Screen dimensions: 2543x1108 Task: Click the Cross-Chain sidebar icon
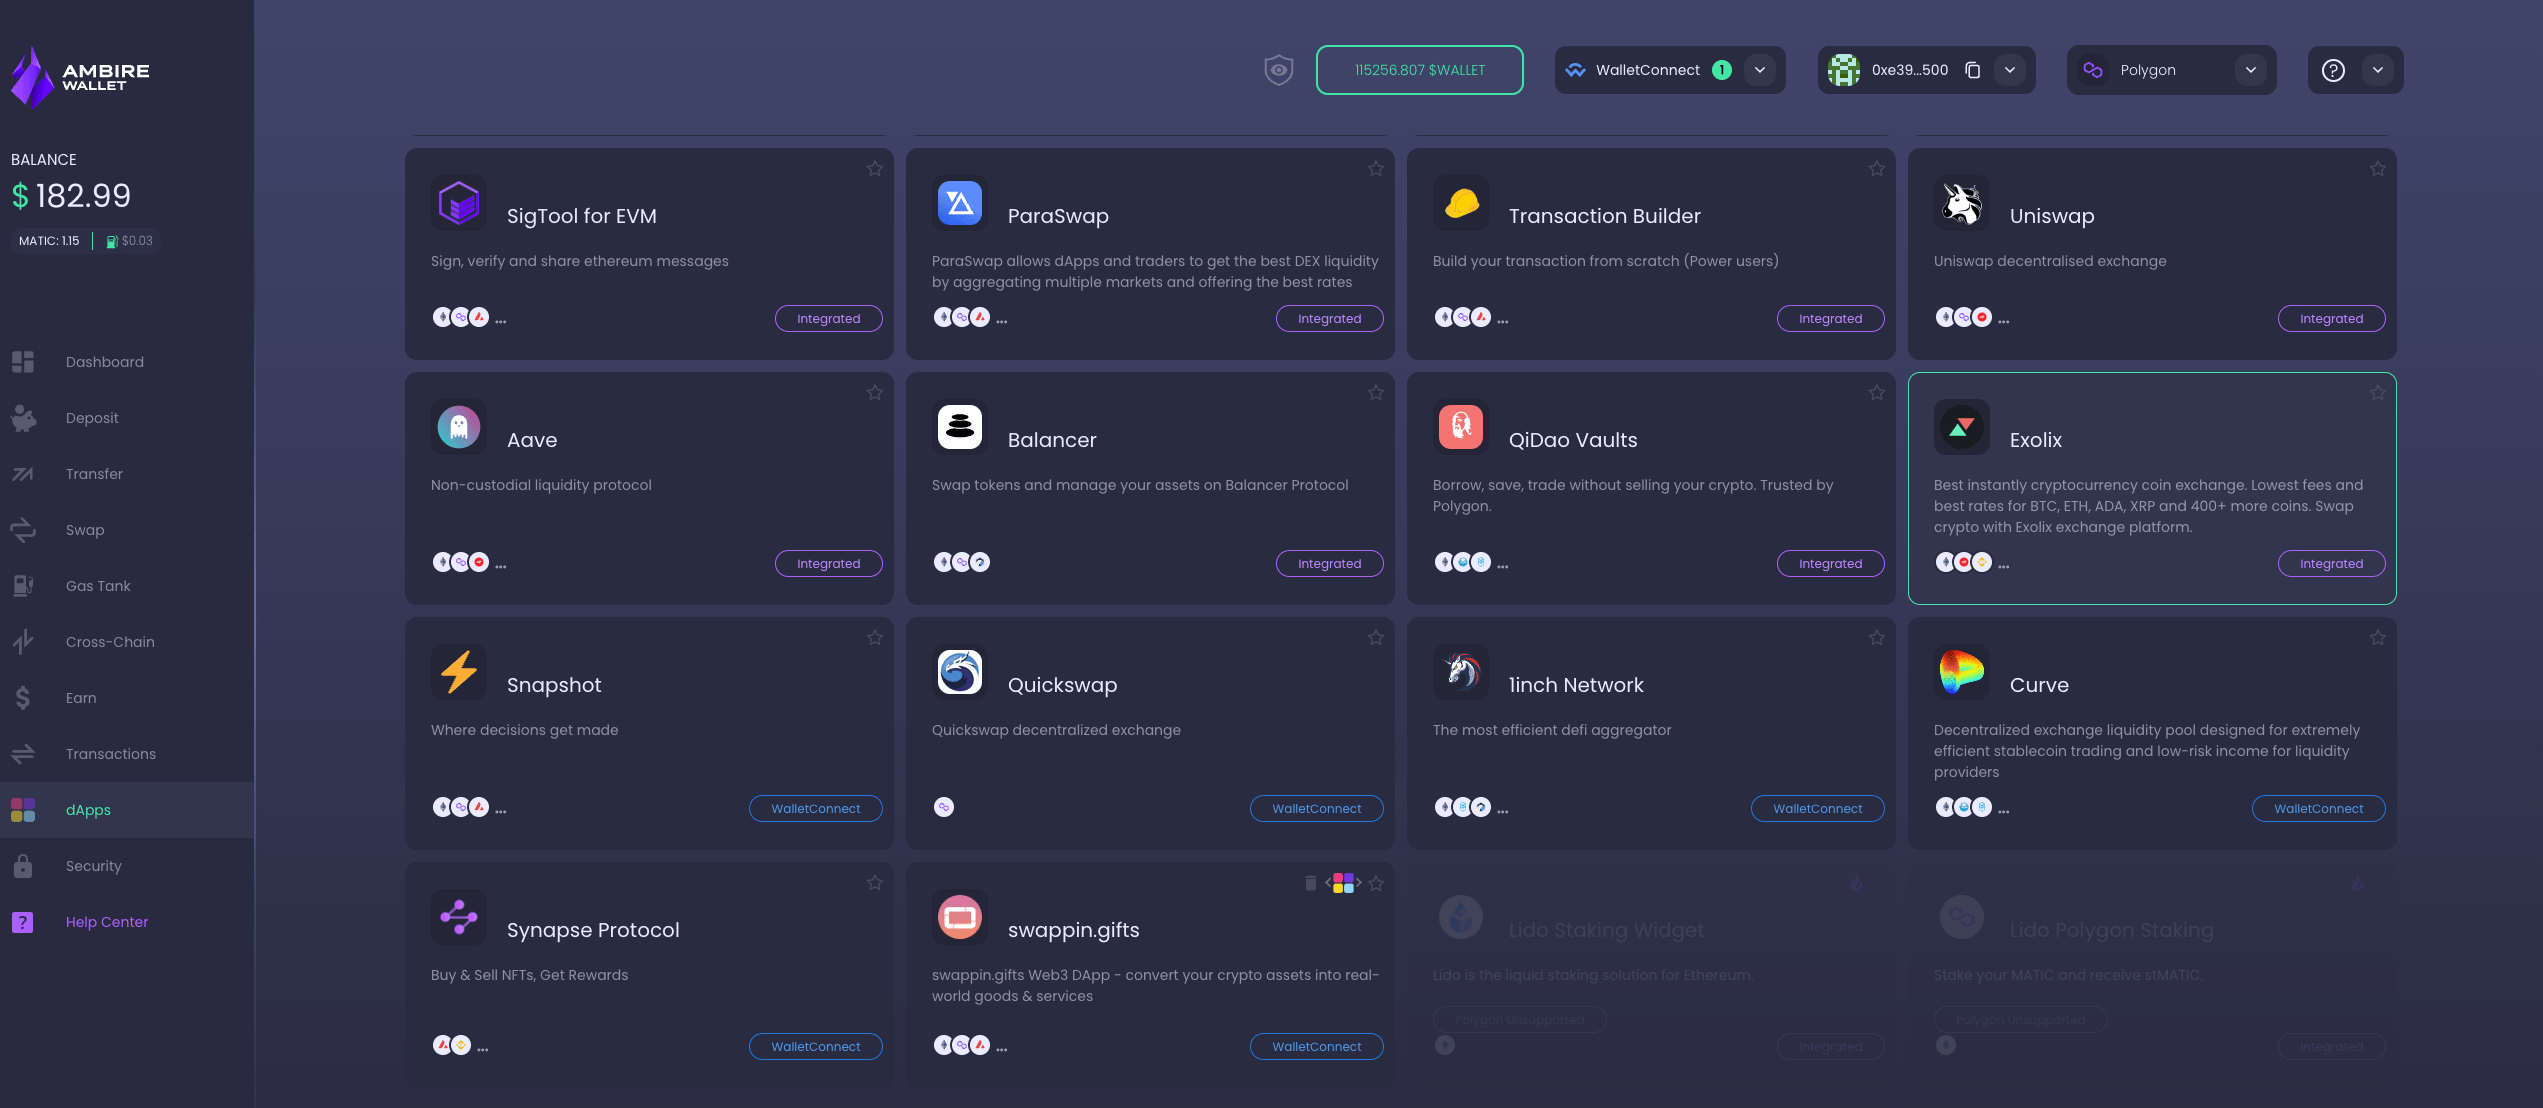(x=24, y=642)
